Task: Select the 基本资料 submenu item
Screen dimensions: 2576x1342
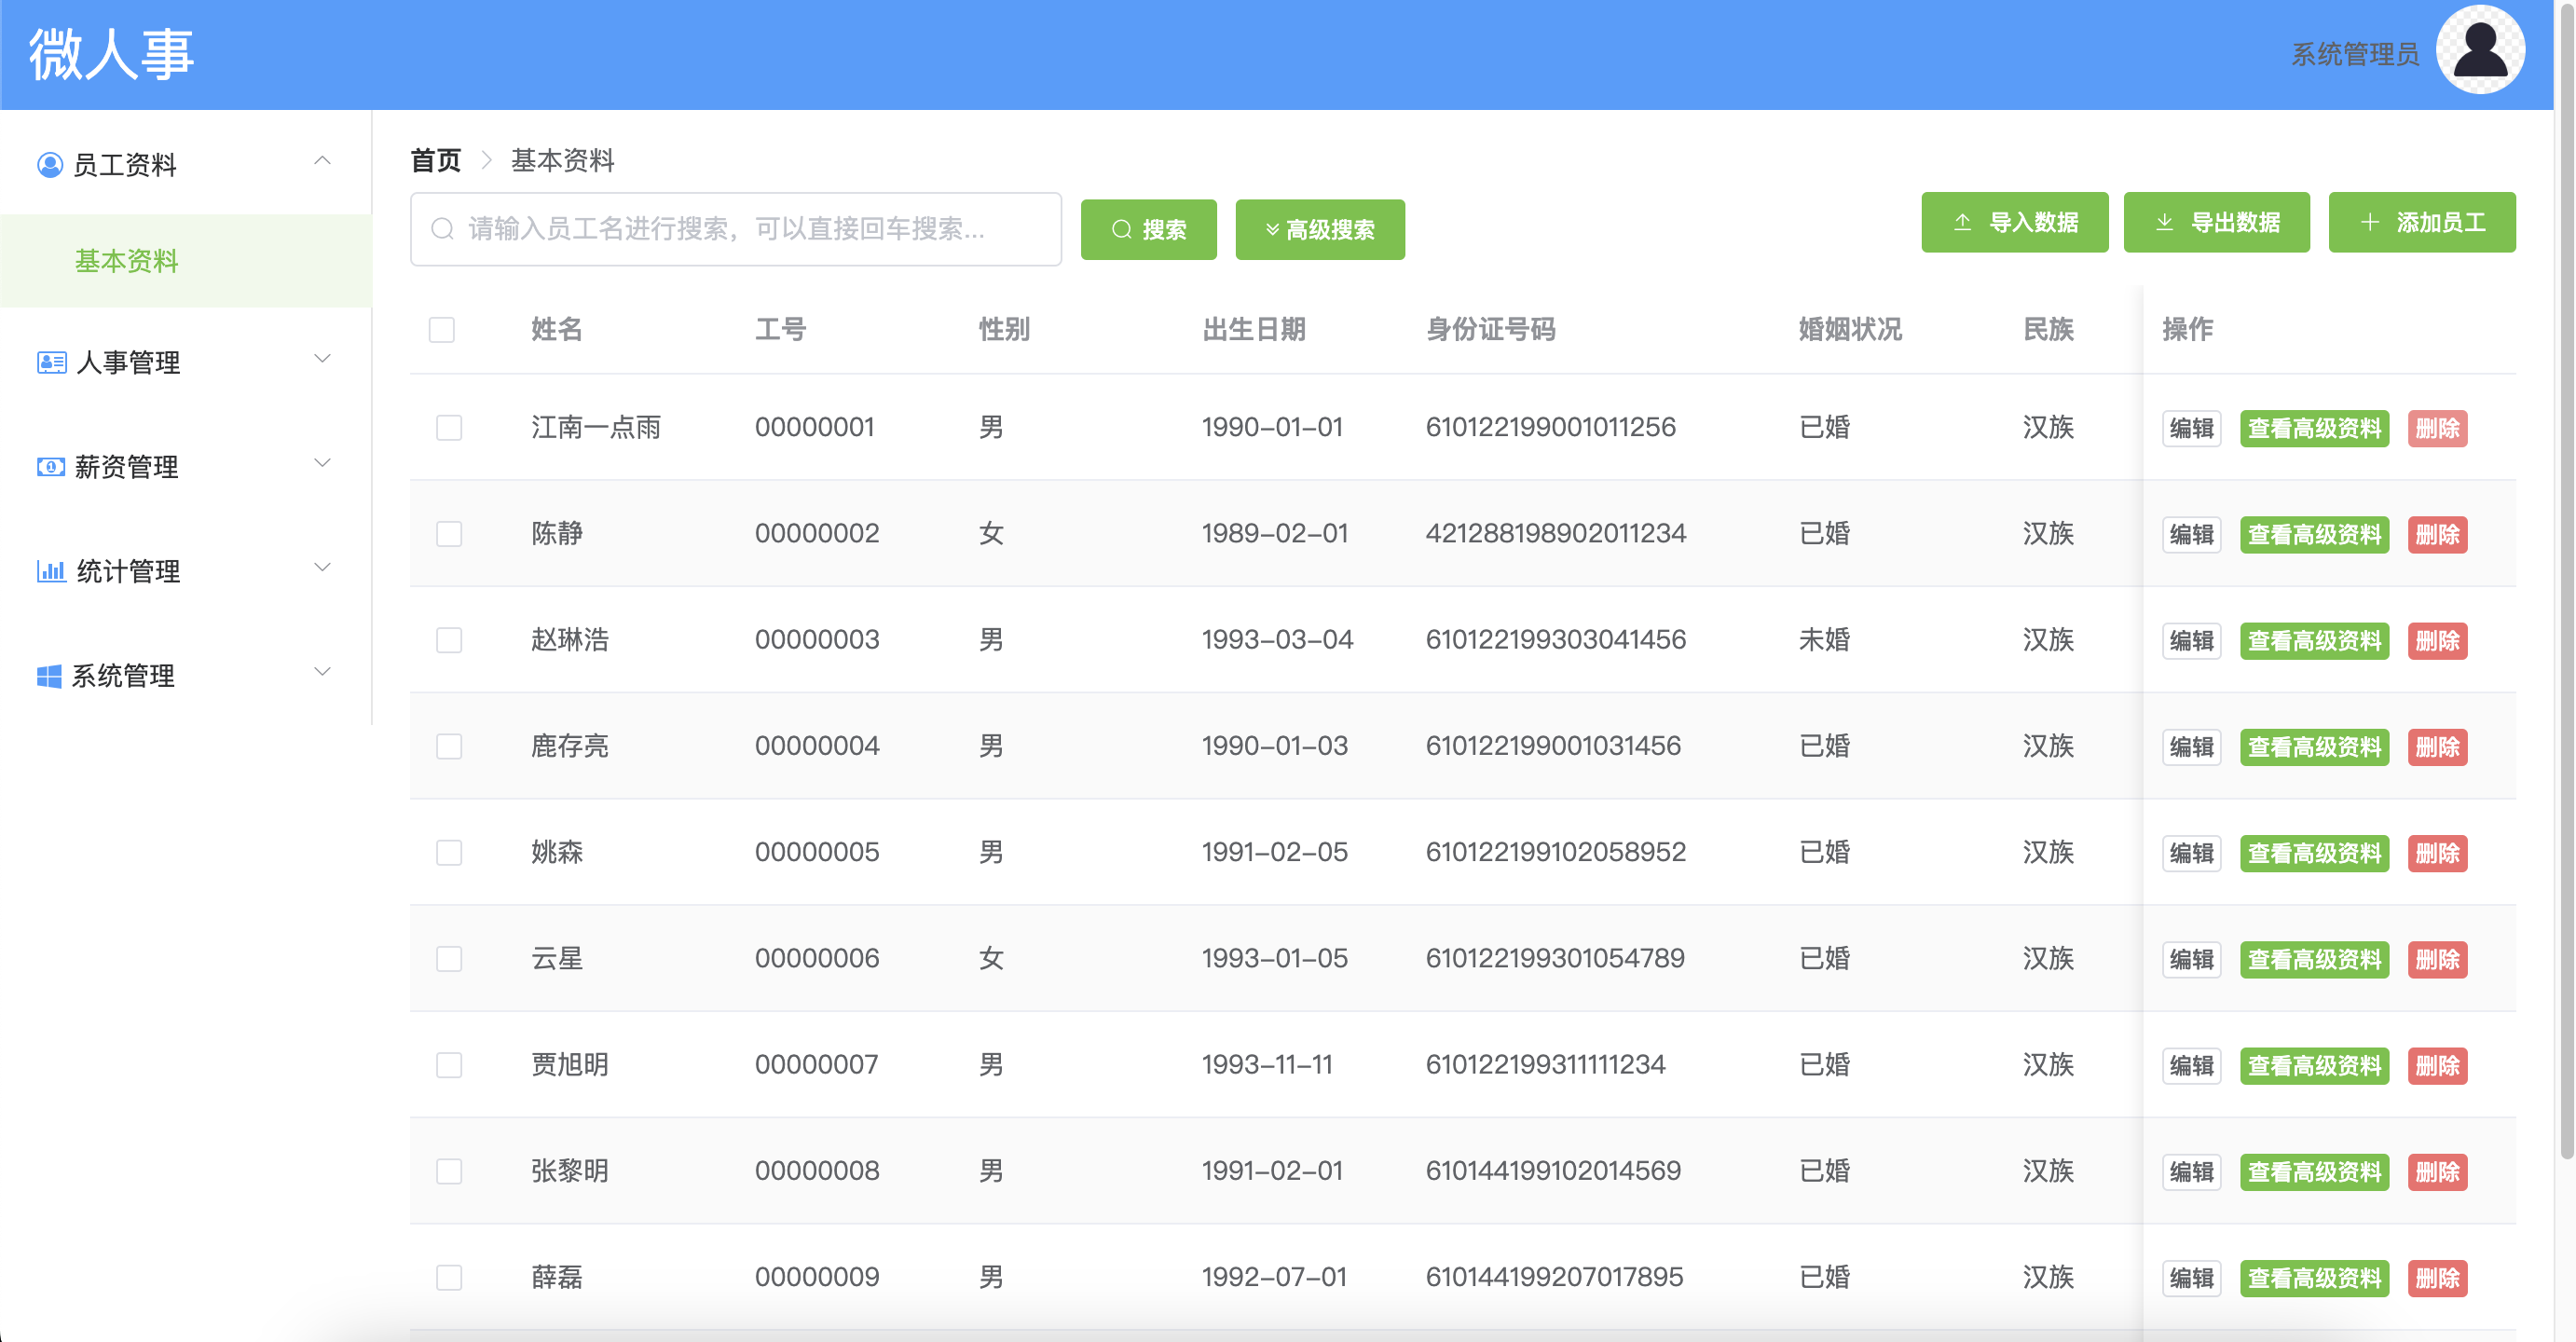Action: pos(186,261)
